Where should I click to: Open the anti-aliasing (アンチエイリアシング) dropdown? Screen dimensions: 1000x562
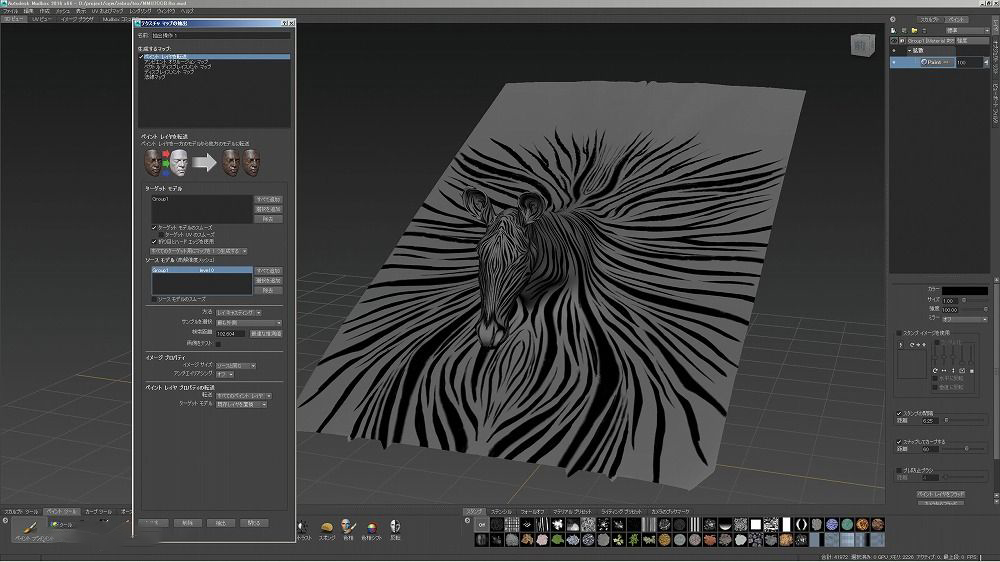pos(224,374)
